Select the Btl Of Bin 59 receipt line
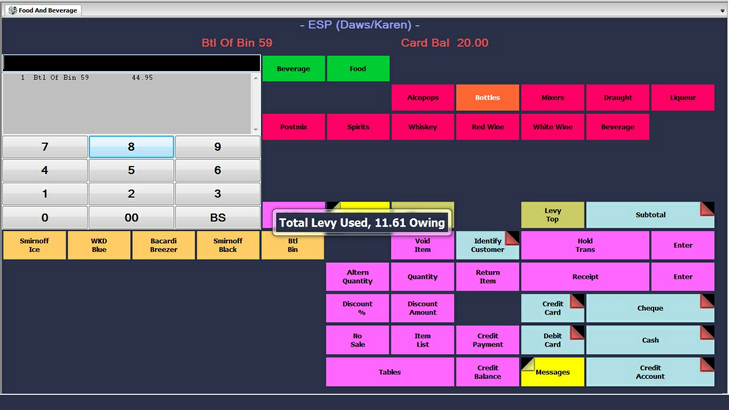Screen dimensions: 729x410 click(90, 78)
